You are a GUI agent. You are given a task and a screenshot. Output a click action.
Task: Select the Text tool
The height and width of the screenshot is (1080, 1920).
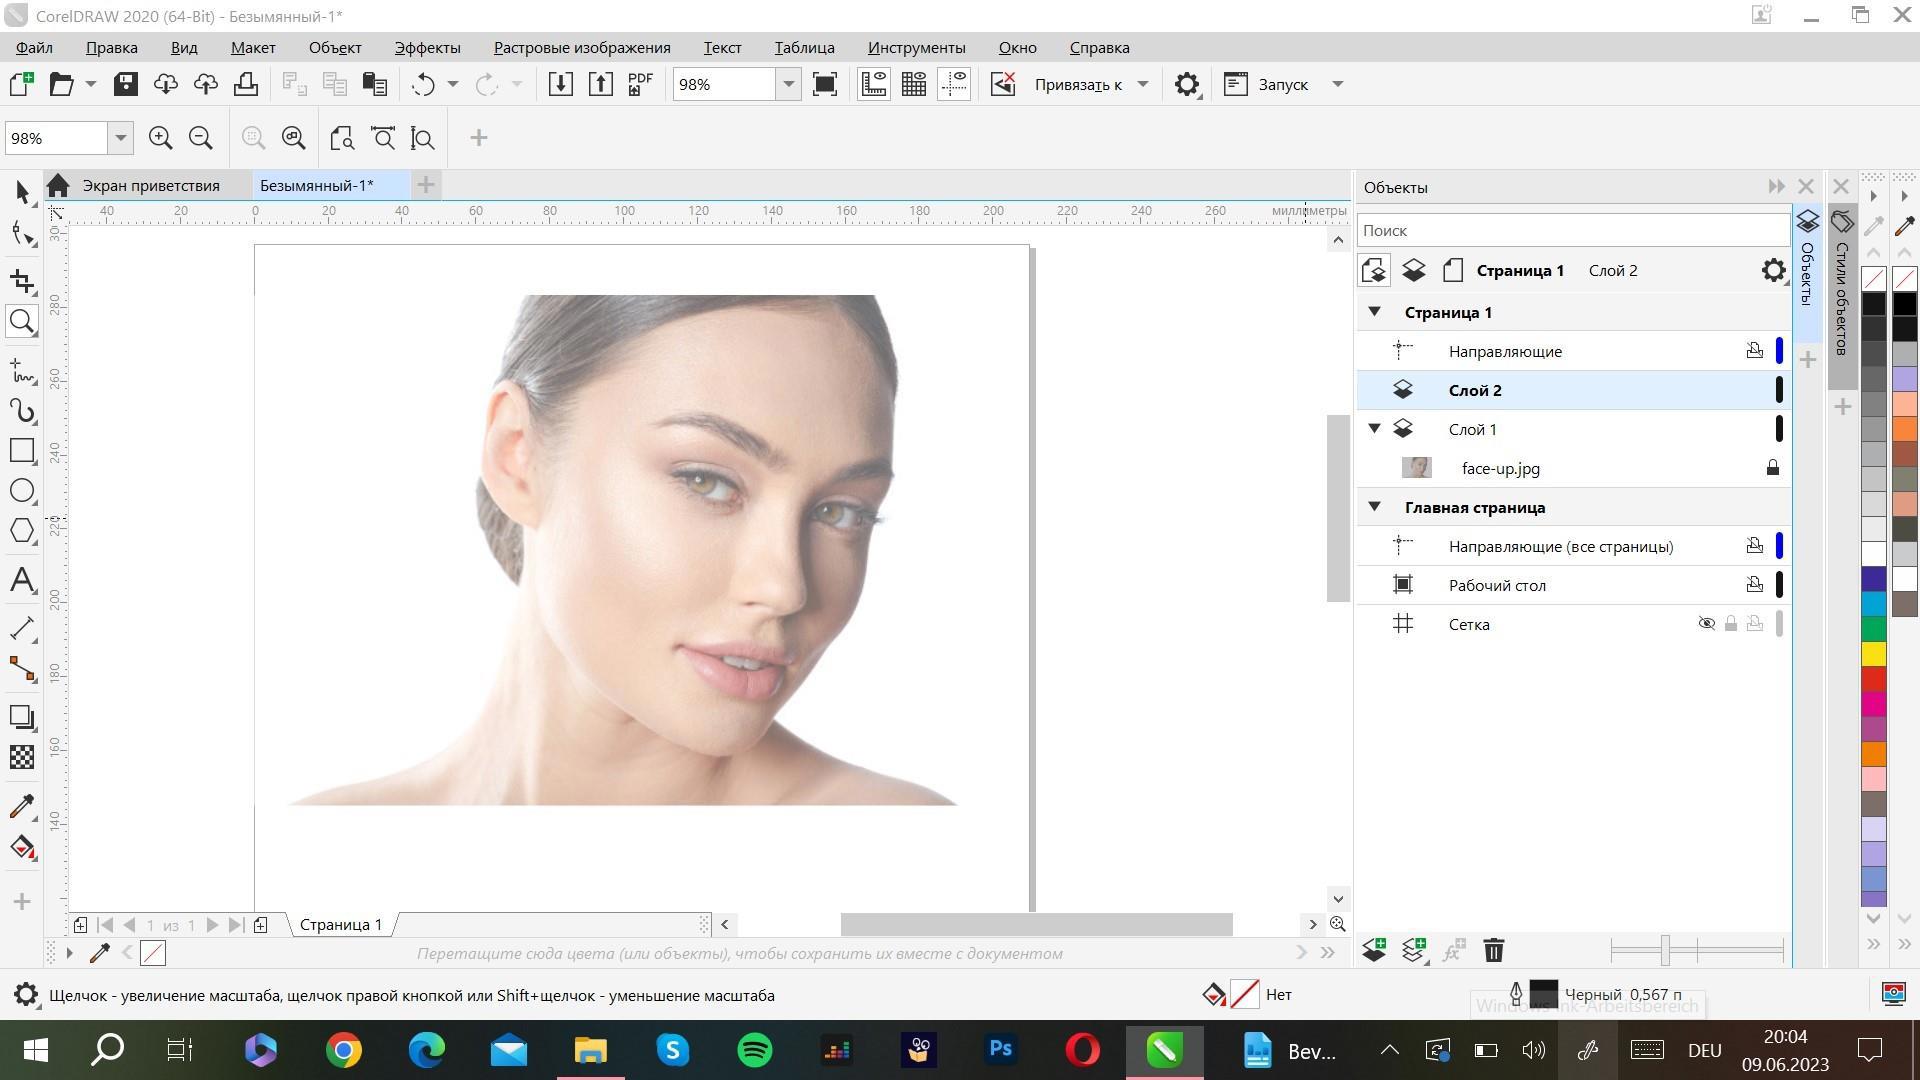pyautogui.click(x=22, y=580)
